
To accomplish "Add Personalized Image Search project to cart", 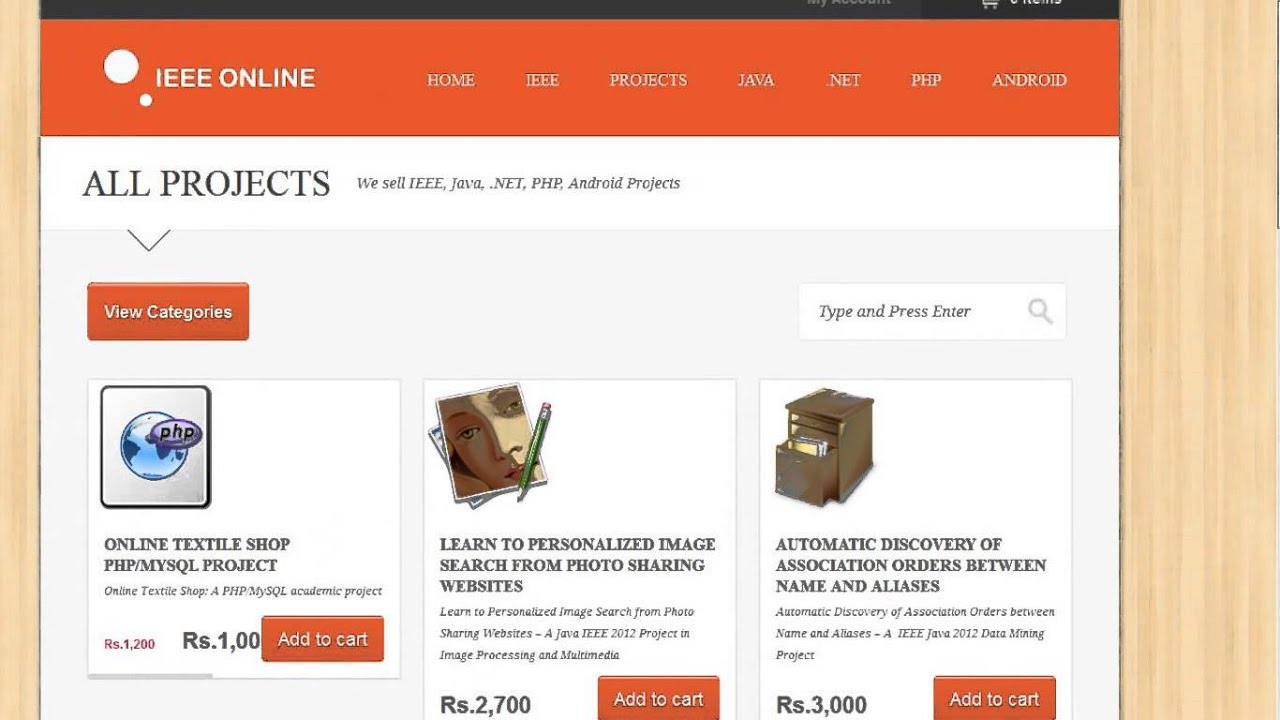I will click(659, 698).
